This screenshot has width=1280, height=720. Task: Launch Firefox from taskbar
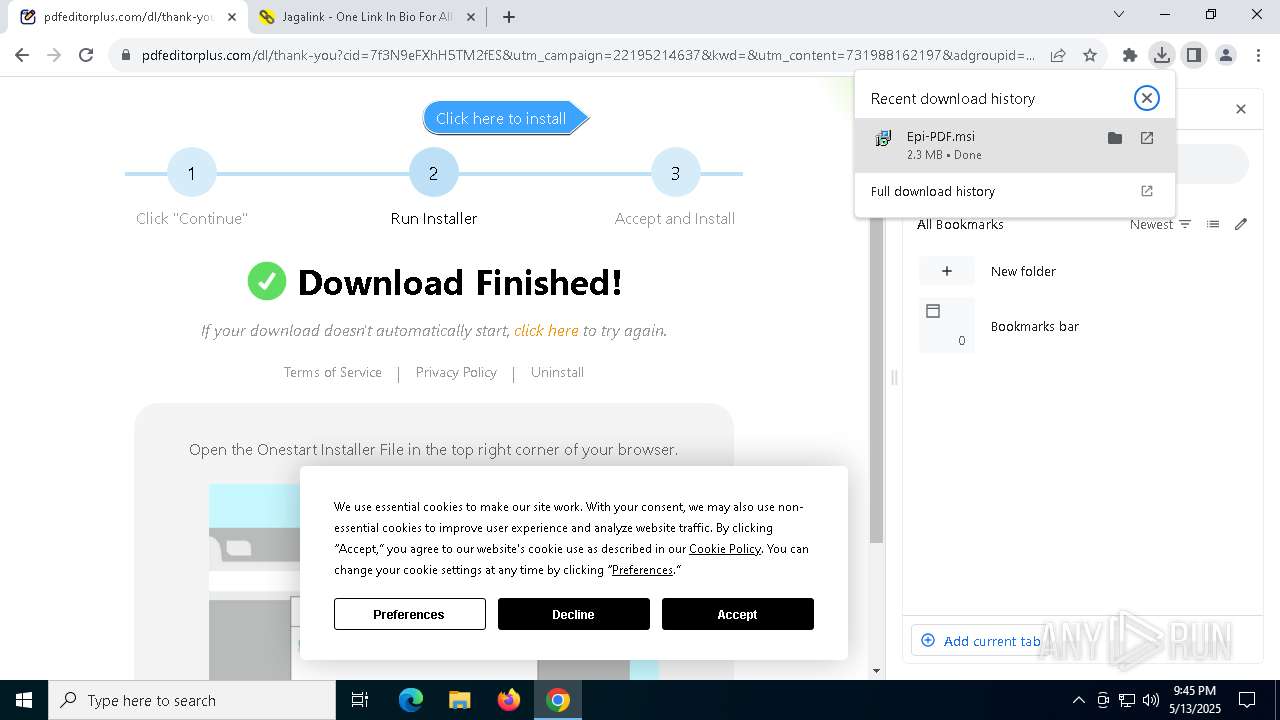click(509, 700)
